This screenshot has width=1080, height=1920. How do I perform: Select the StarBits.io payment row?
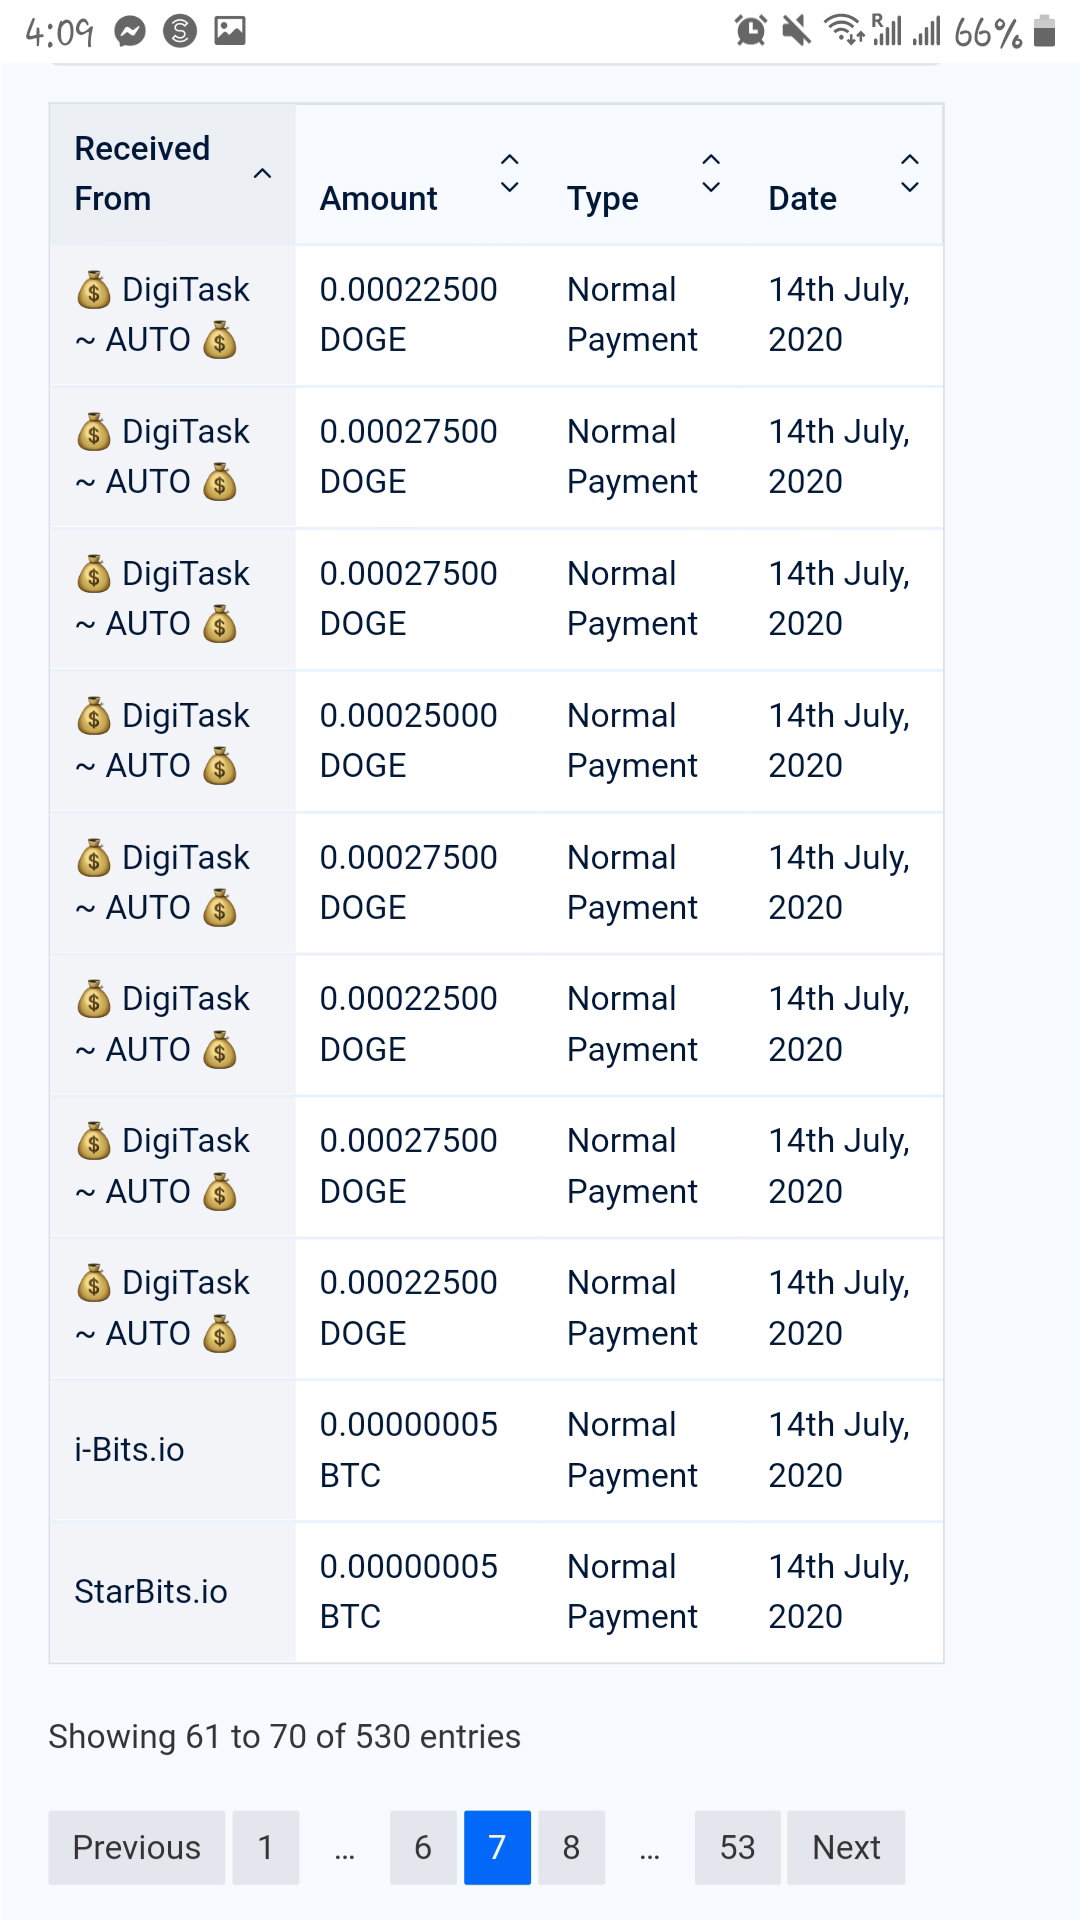(x=496, y=1592)
